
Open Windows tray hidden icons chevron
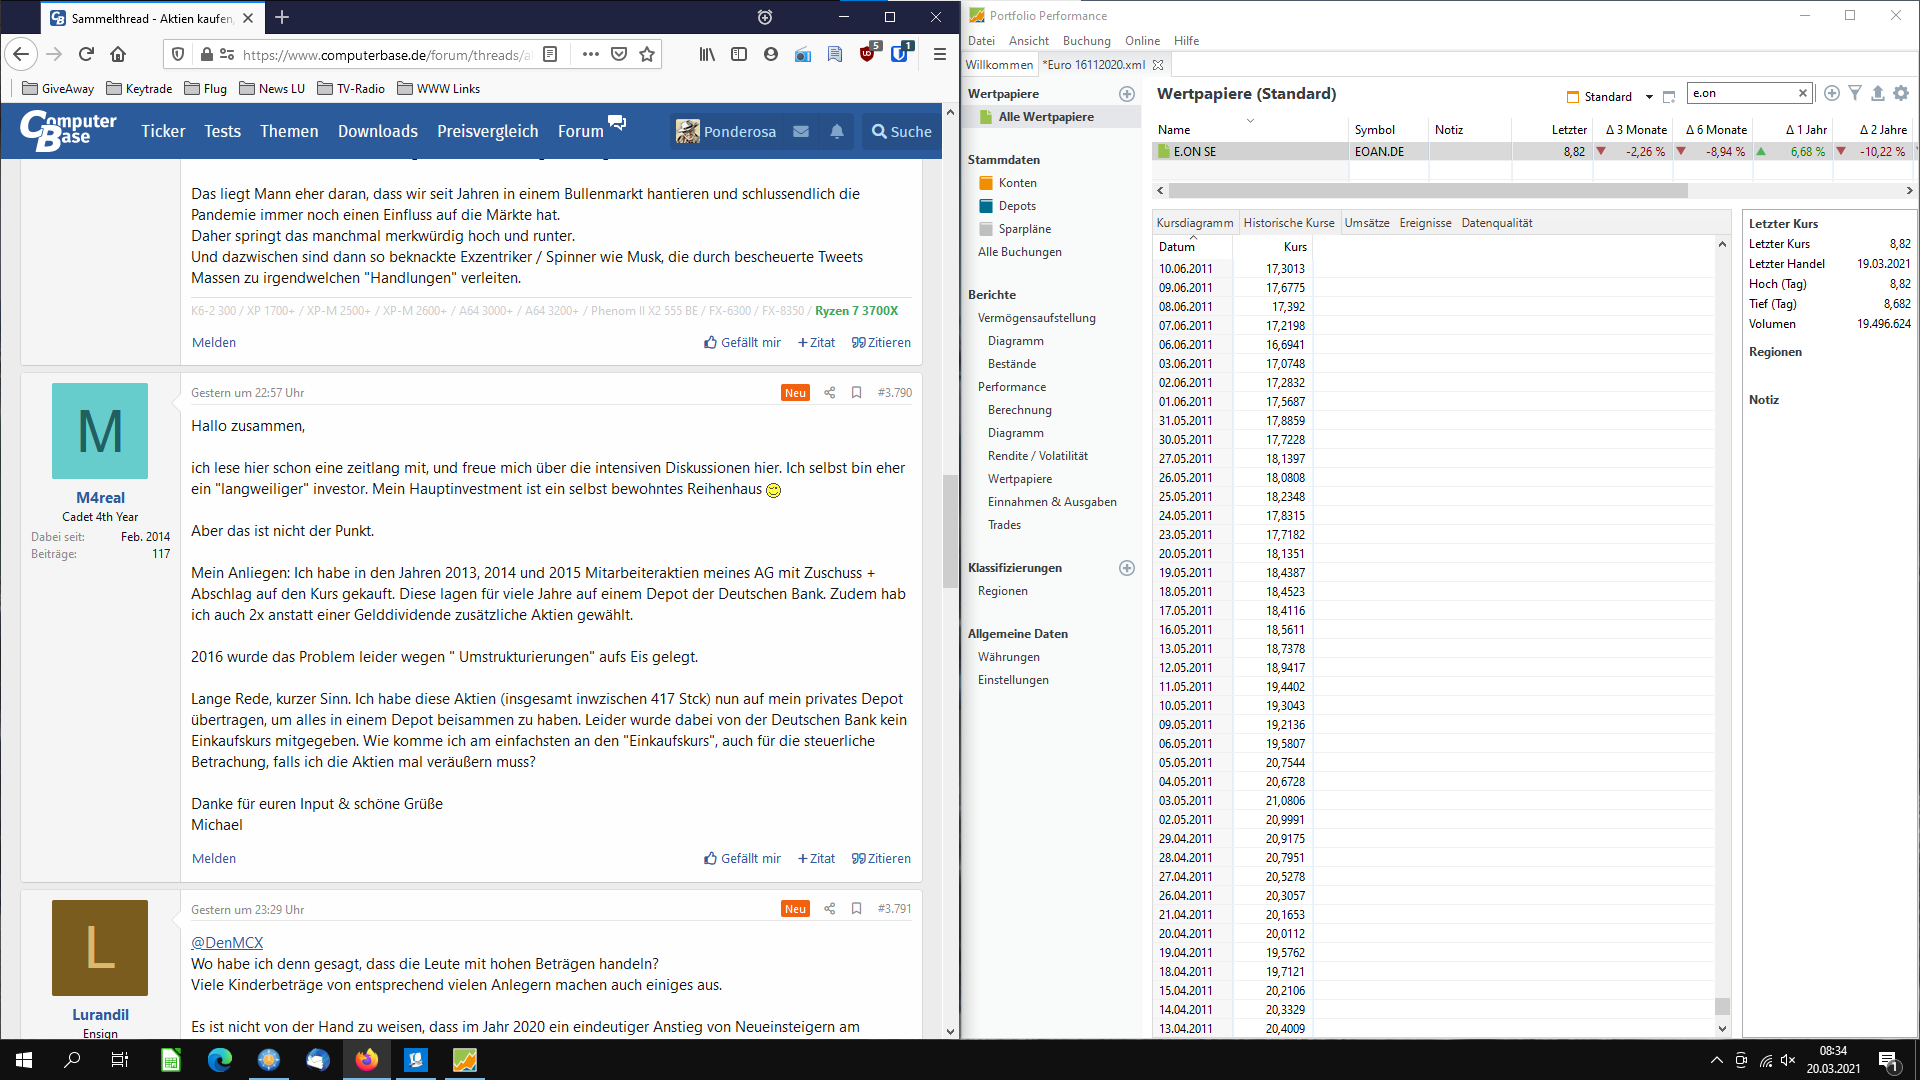pos(1716,1060)
